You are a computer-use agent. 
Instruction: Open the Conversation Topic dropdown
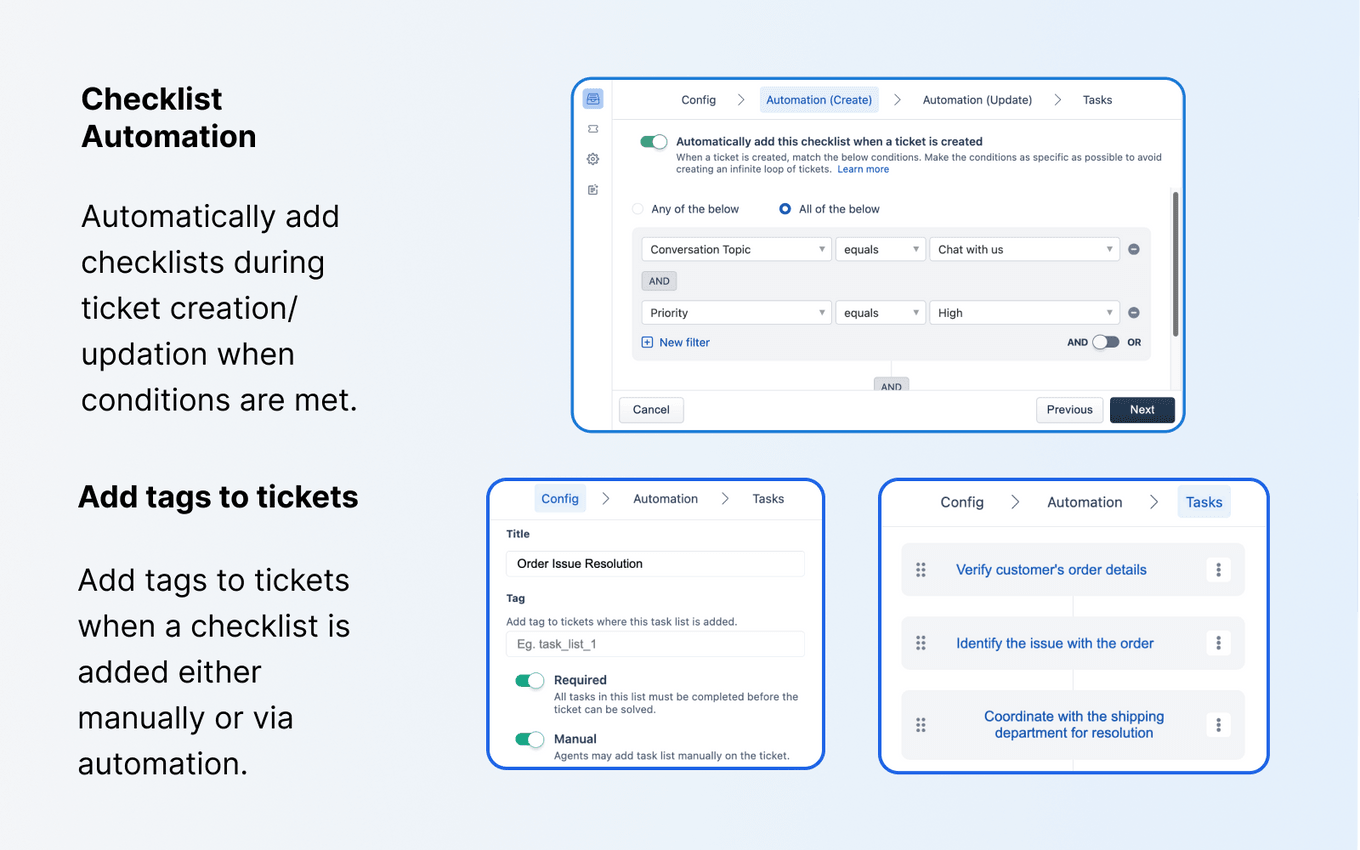tap(736, 249)
